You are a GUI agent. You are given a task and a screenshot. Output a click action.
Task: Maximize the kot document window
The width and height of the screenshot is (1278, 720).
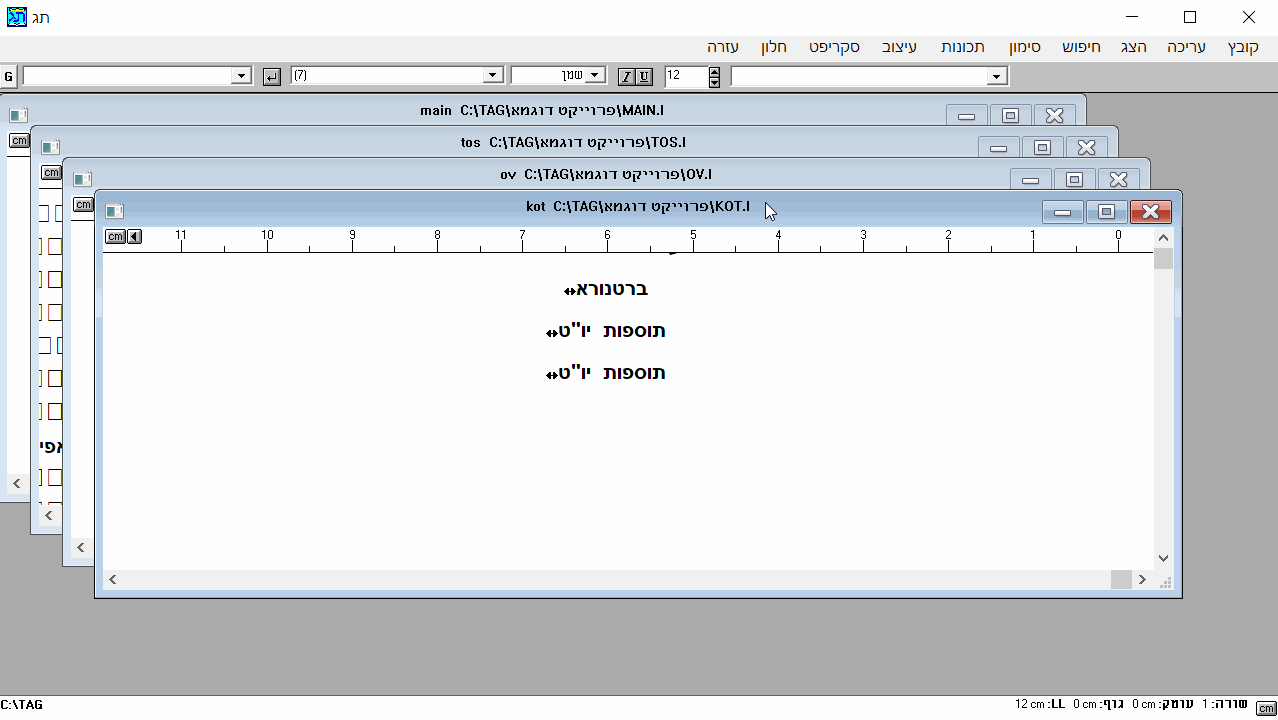point(1106,212)
